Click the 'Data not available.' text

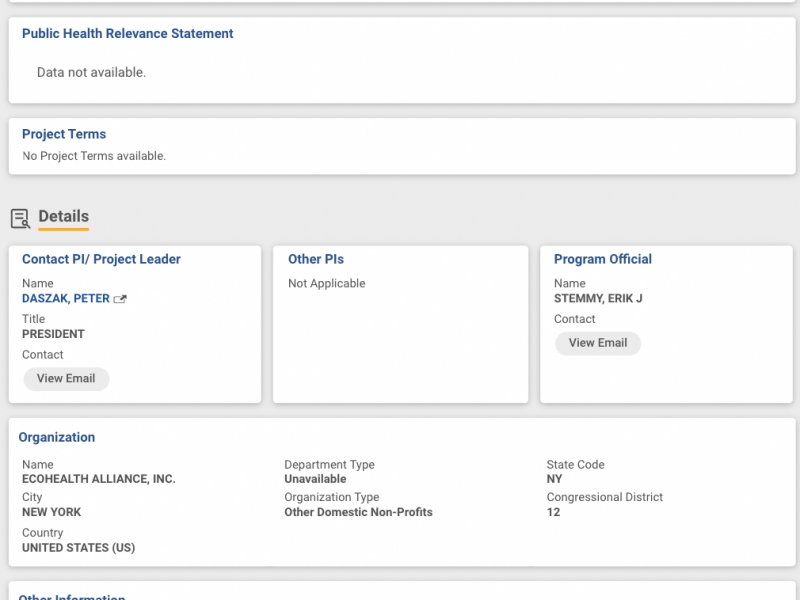(91, 72)
